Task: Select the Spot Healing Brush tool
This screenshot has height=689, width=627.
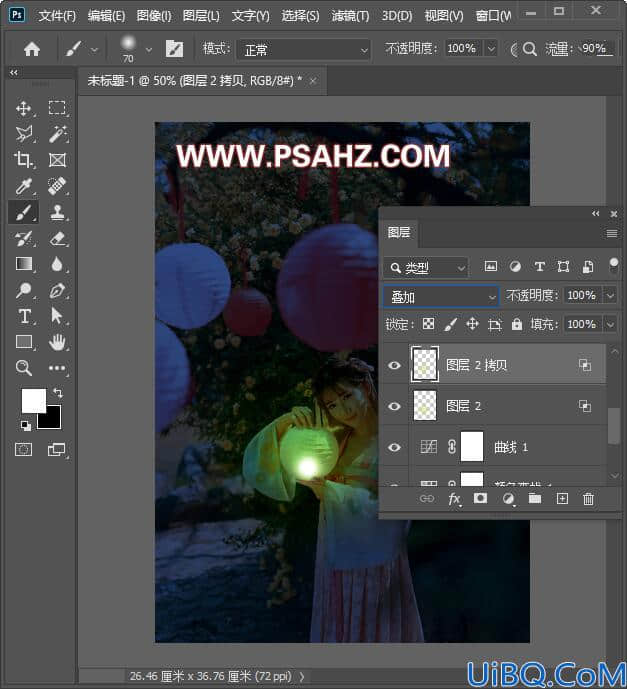Action: (x=57, y=186)
